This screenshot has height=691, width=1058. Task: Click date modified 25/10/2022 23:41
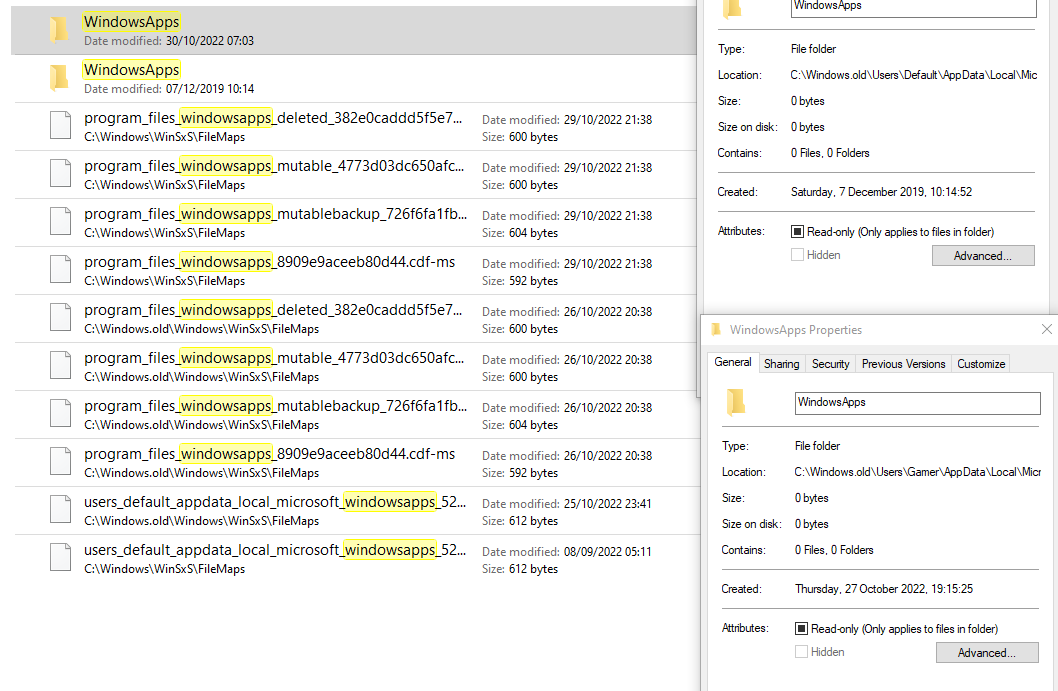[567, 503]
